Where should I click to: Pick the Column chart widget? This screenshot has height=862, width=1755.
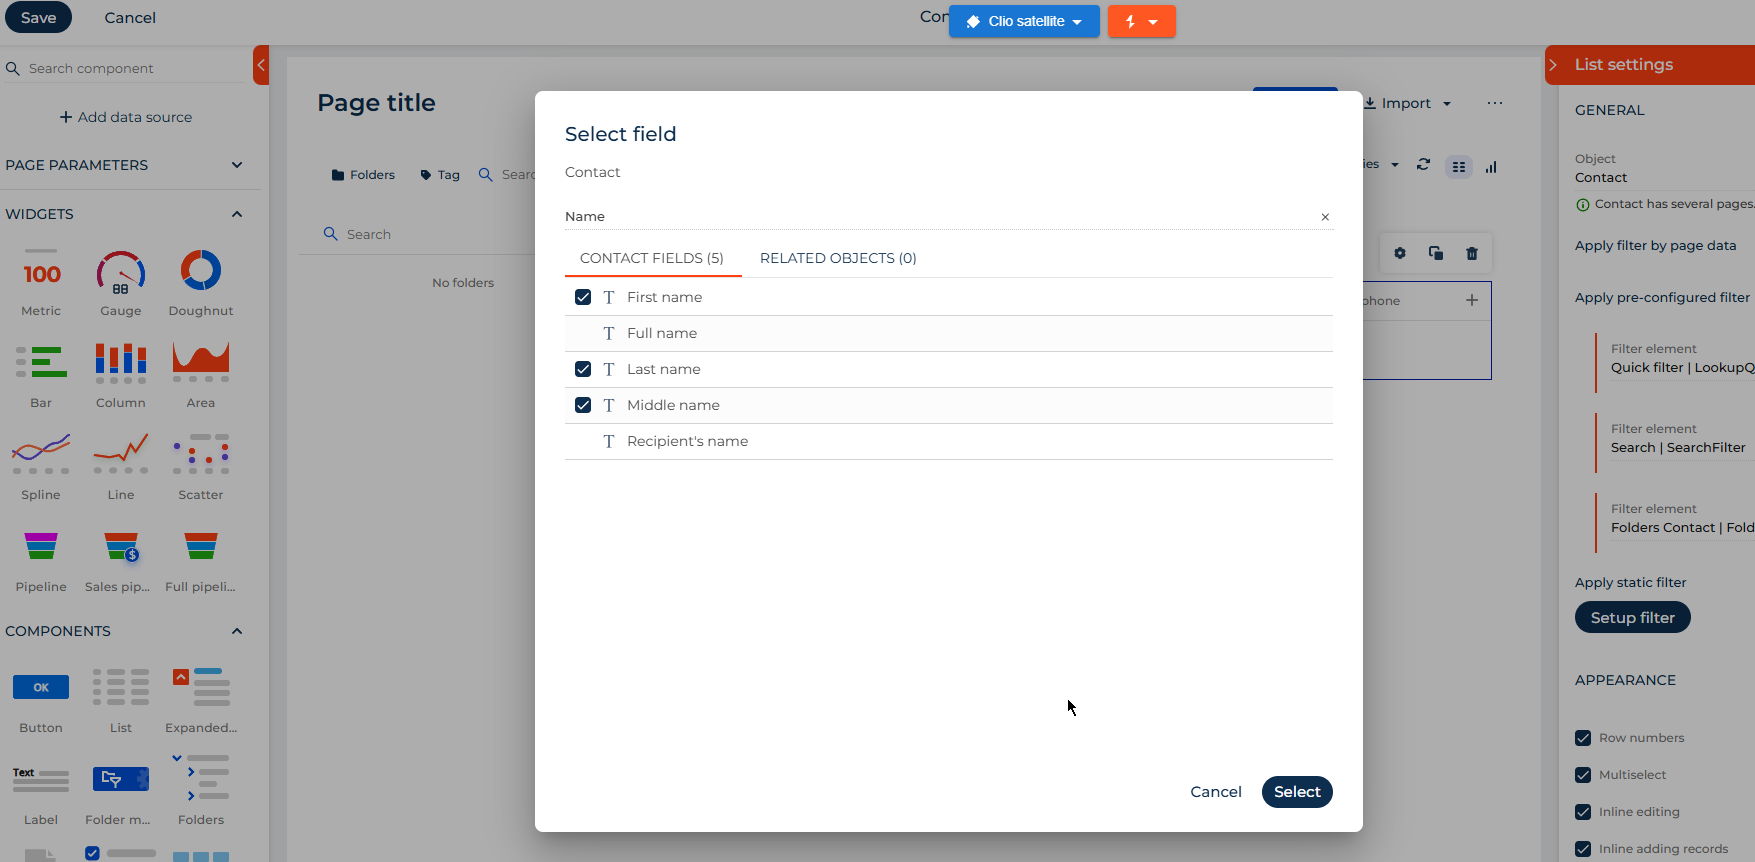(120, 363)
